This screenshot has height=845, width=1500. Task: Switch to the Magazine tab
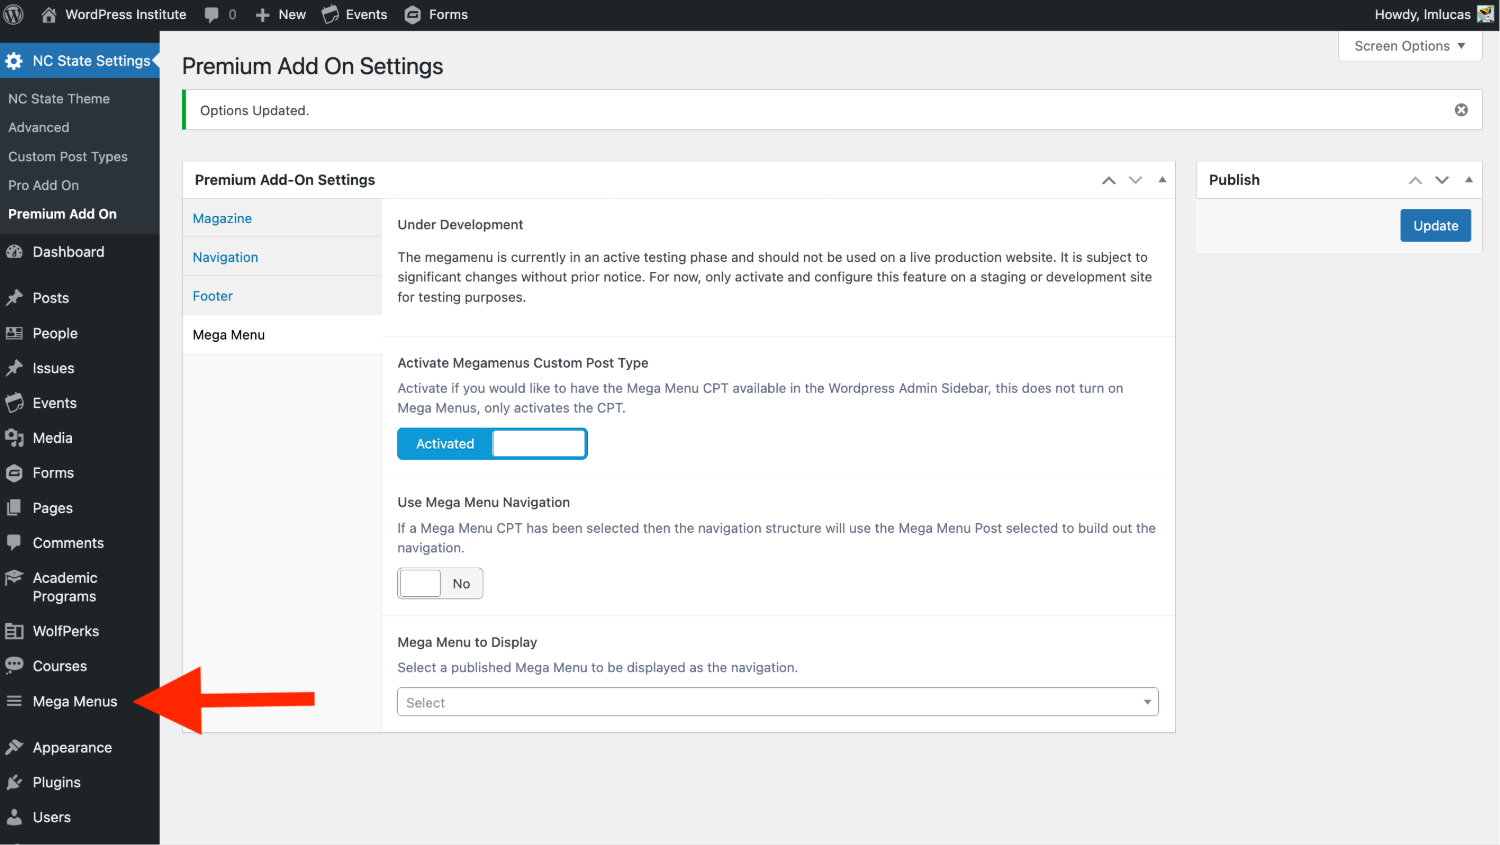click(222, 219)
